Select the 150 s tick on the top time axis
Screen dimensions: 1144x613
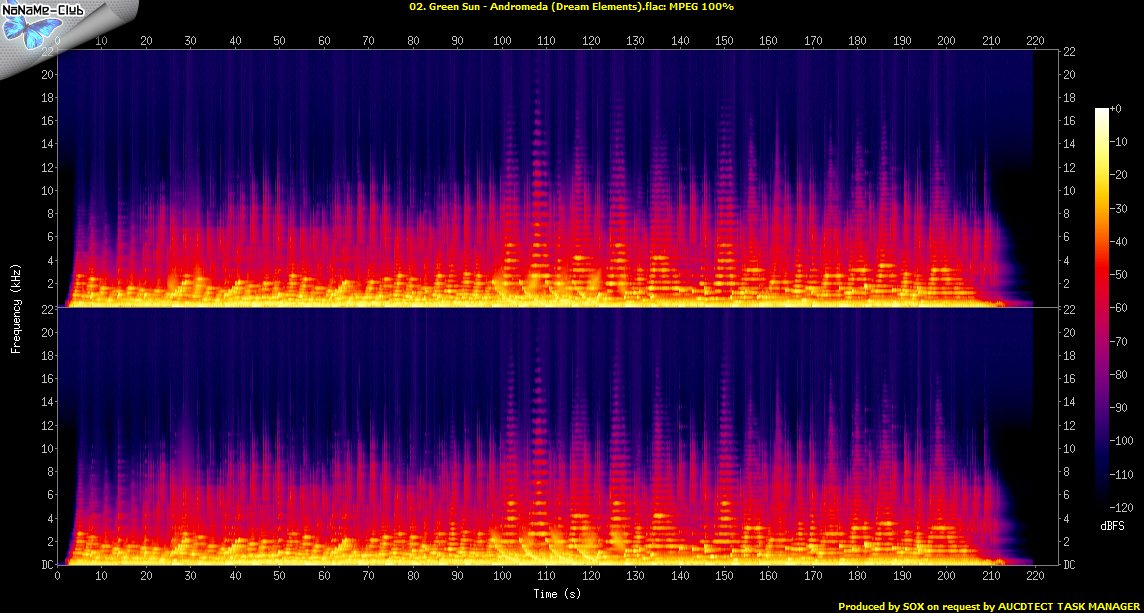[724, 41]
